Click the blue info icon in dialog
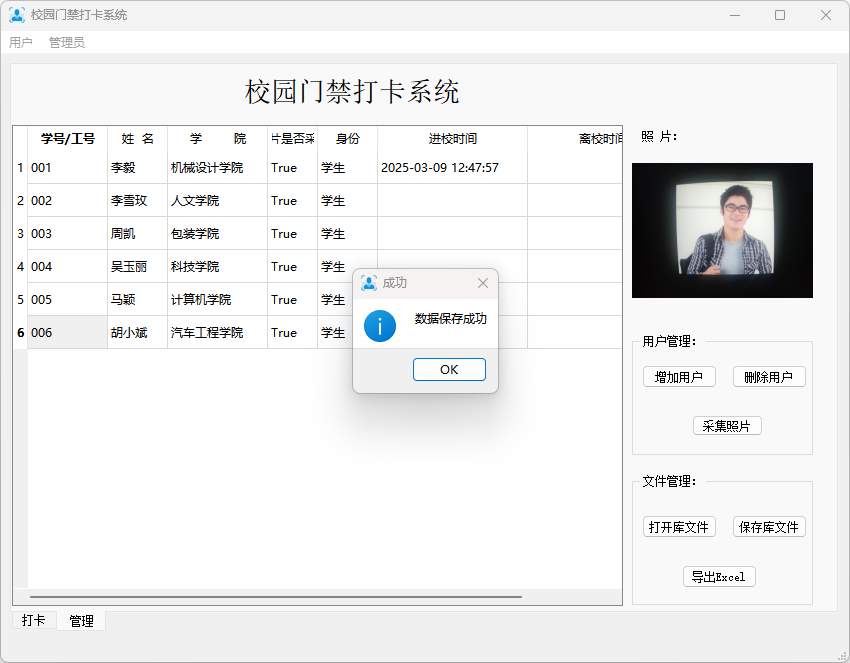This screenshot has width=850, height=663. click(380, 326)
